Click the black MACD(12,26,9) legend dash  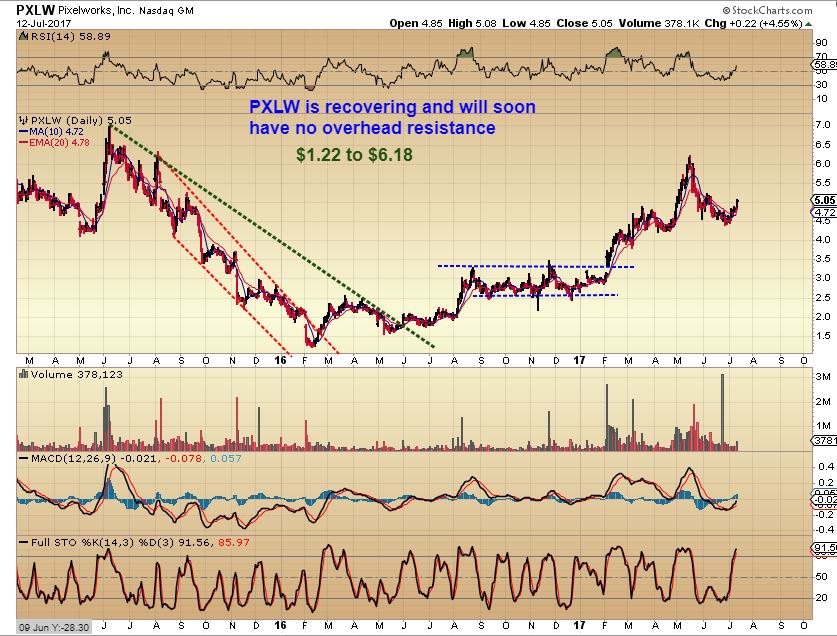[23, 458]
